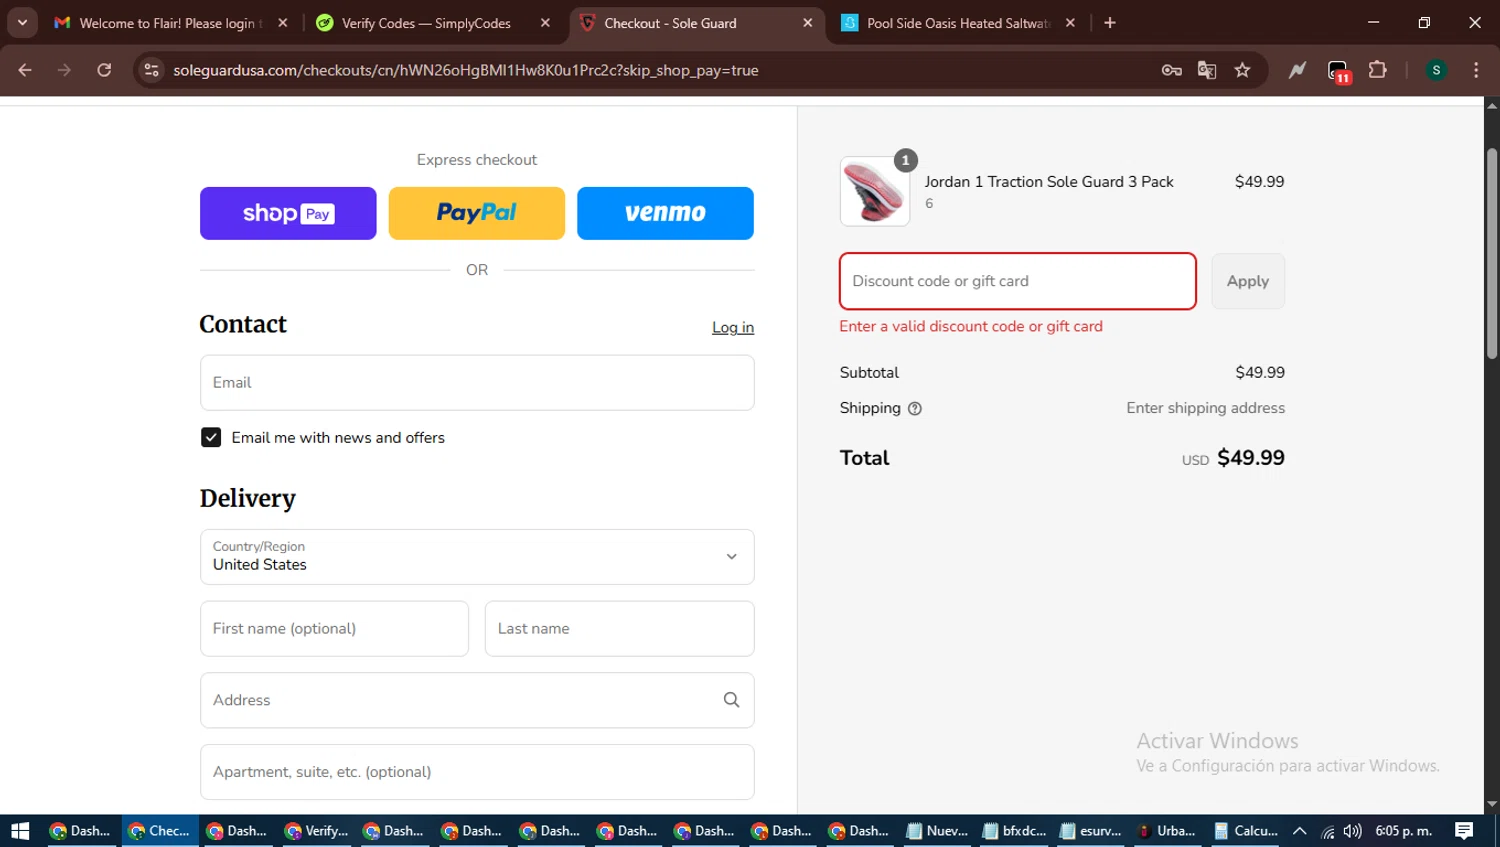Pay with PayPal
Viewport: 1500px width, 847px height.
[x=477, y=213]
